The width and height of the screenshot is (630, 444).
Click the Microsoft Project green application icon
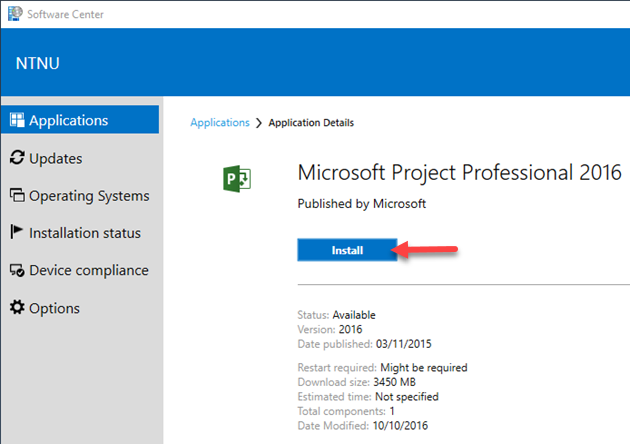point(237,179)
